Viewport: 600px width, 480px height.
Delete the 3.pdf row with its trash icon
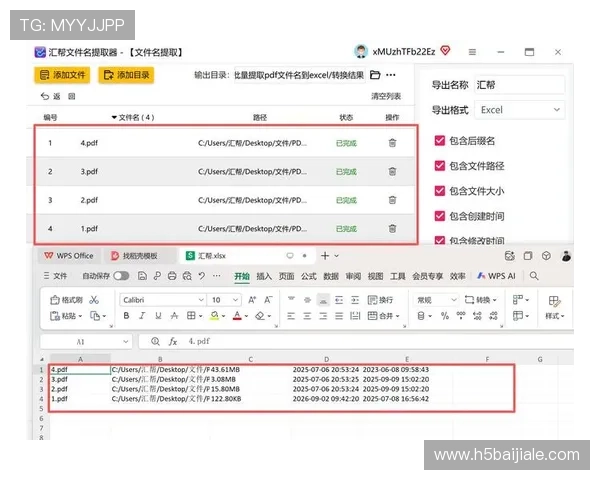(392, 171)
